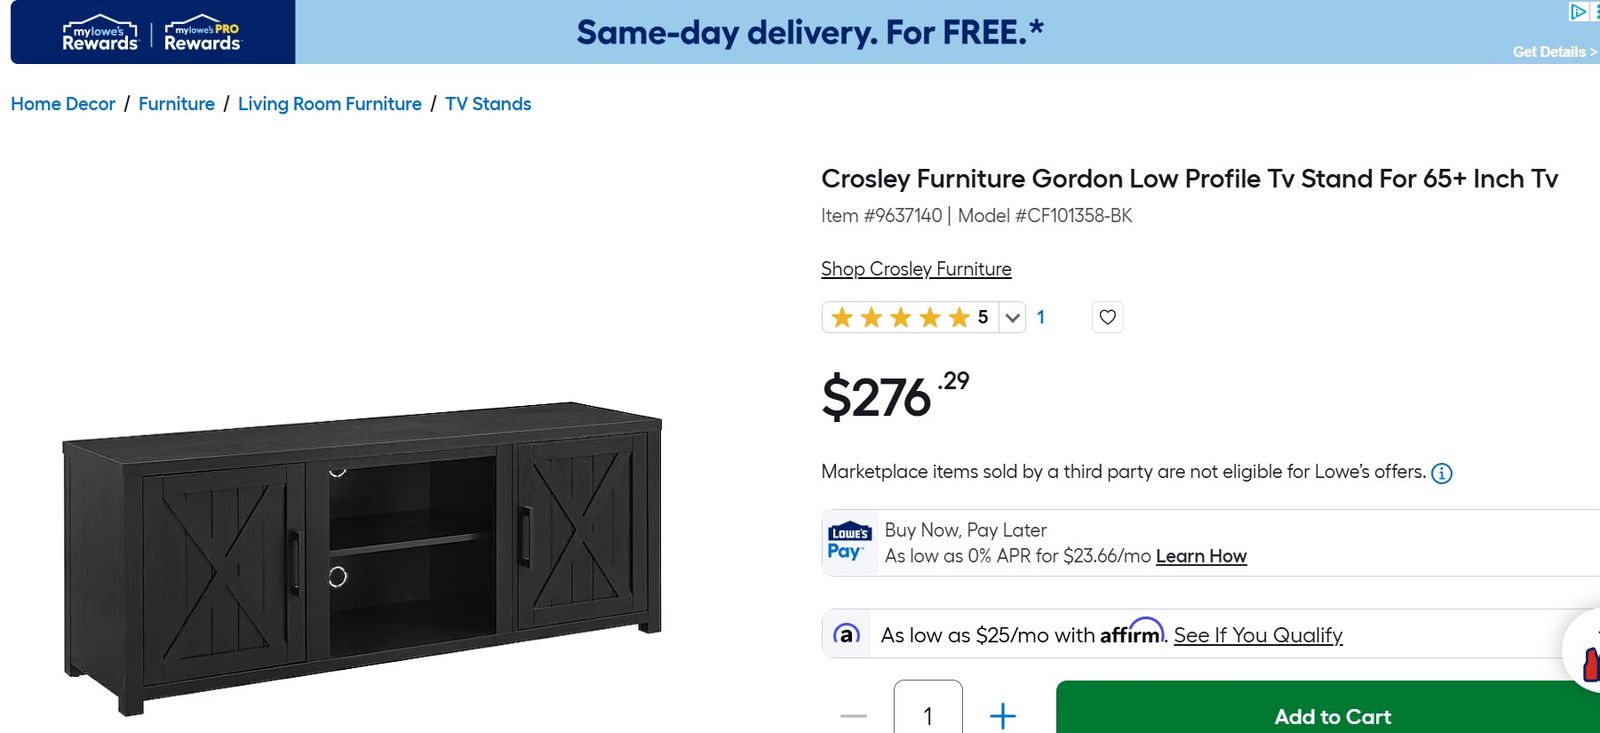This screenshot has width=1600, height=733.
Task: Navigate to Living Room Furniture breadcrumb
Action: click(x=330, y=104)
